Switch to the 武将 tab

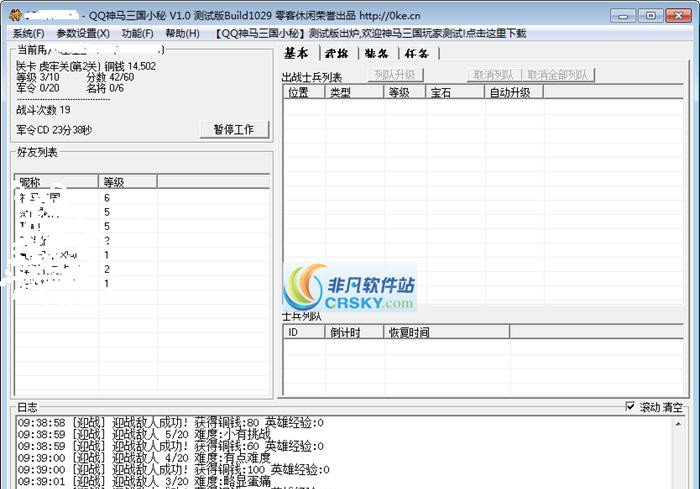coord(337,54)
